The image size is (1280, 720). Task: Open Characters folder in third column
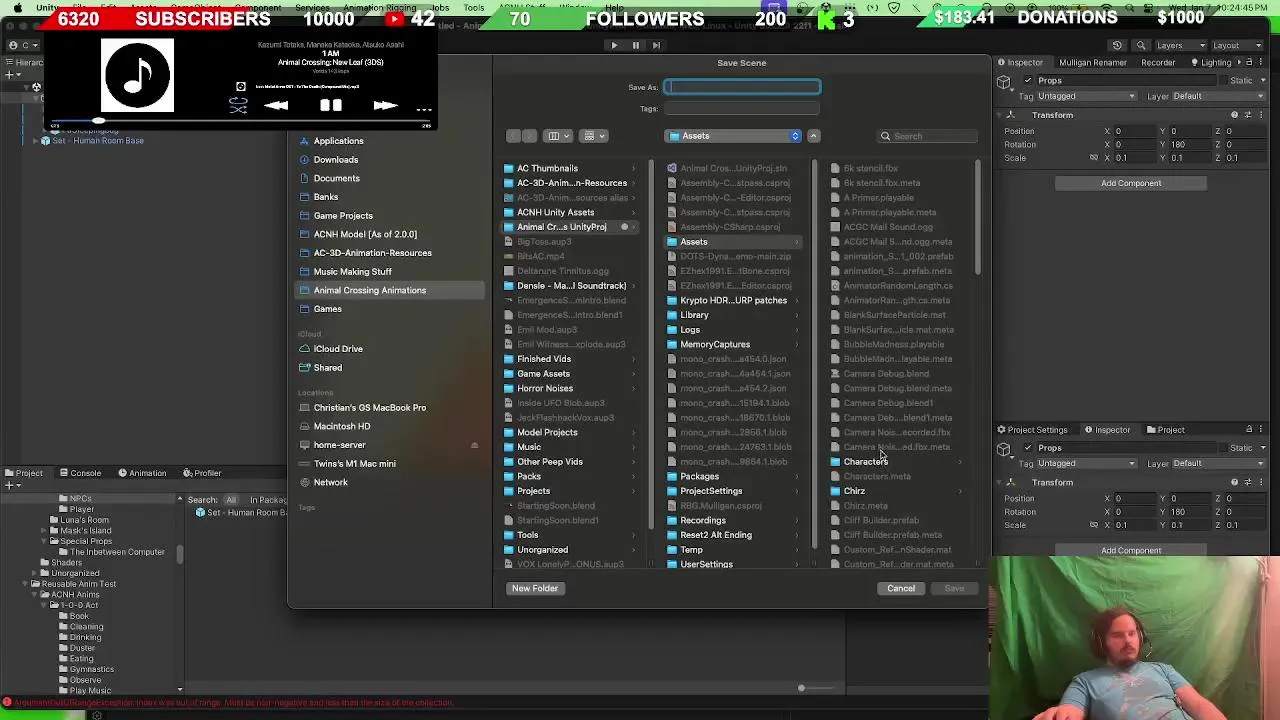coord(865,462)
